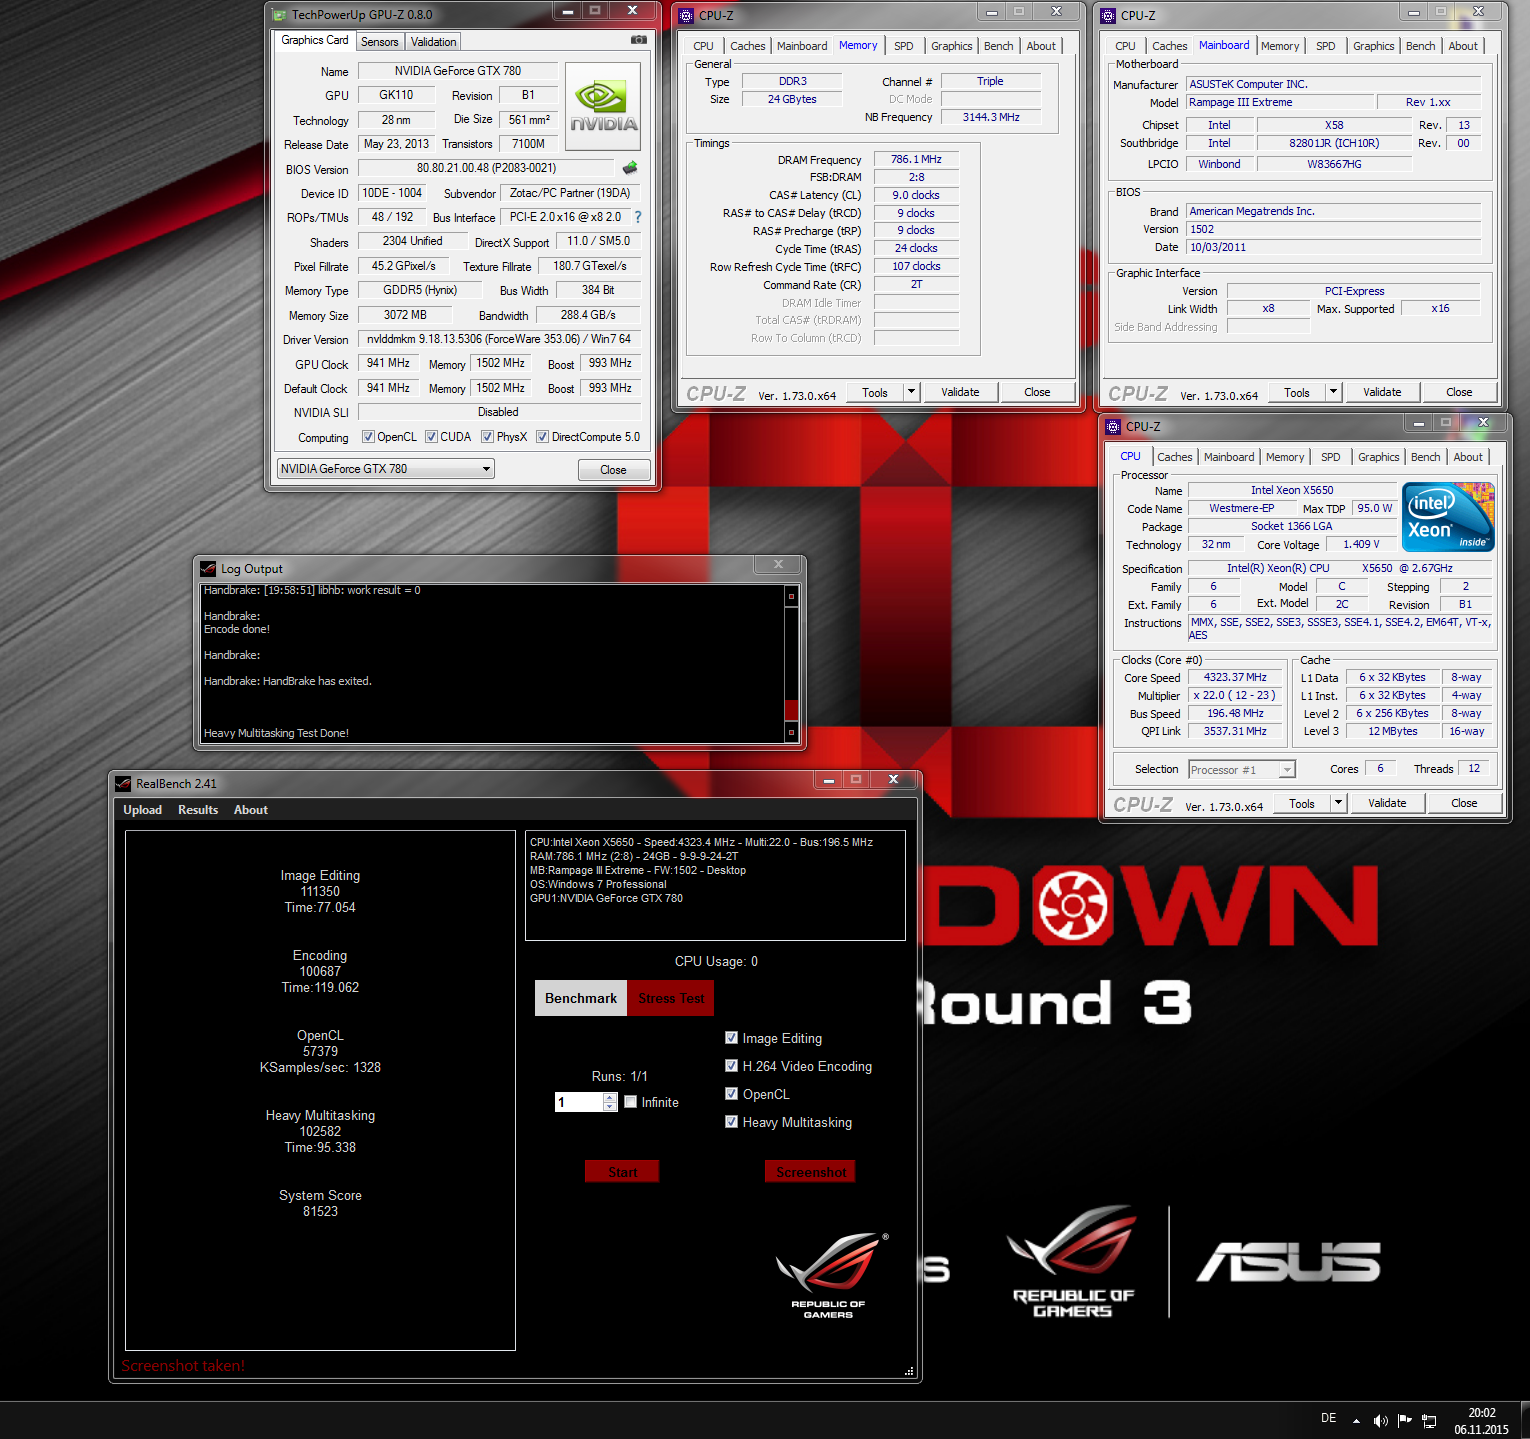
Task: Click the CPU-Z Memory window title icon
Action: [x=686, y=15]
